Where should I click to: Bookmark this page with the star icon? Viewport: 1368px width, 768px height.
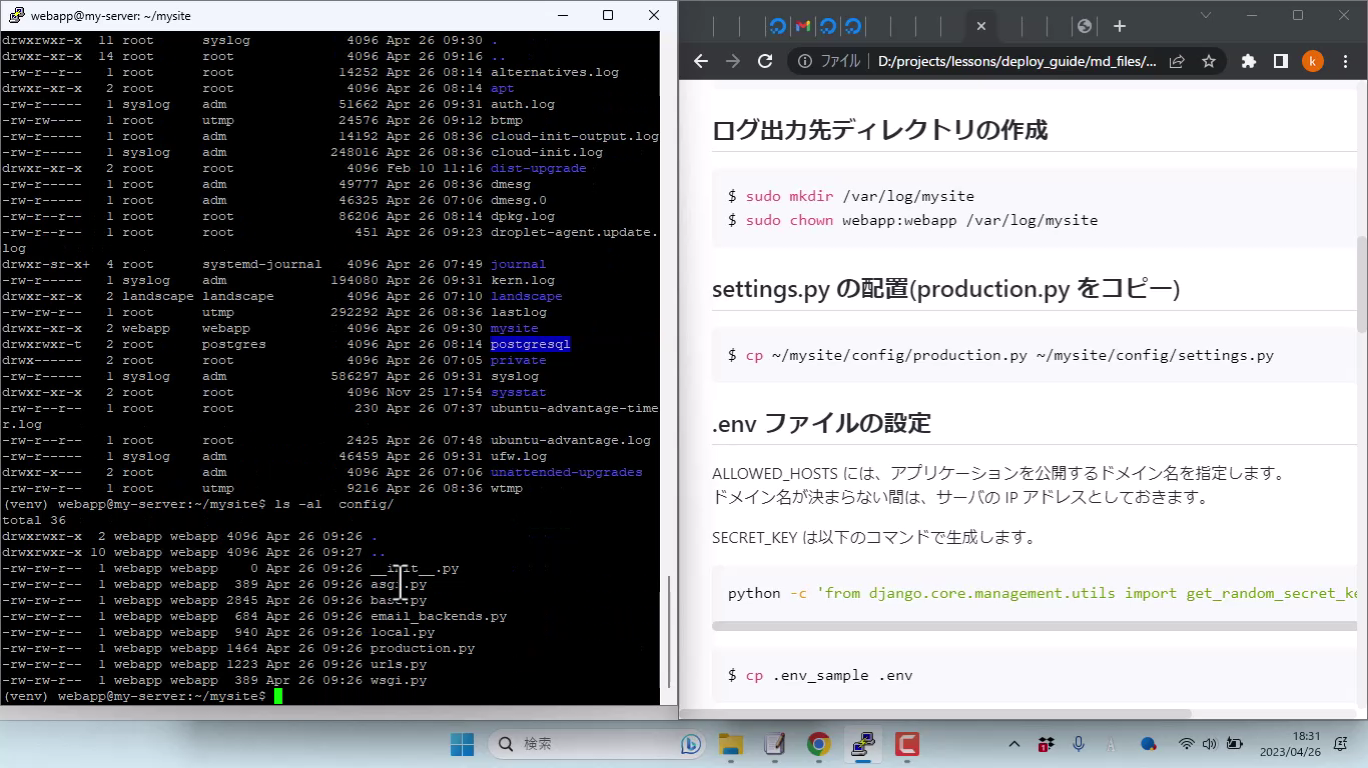click(x=1209, y=61)
